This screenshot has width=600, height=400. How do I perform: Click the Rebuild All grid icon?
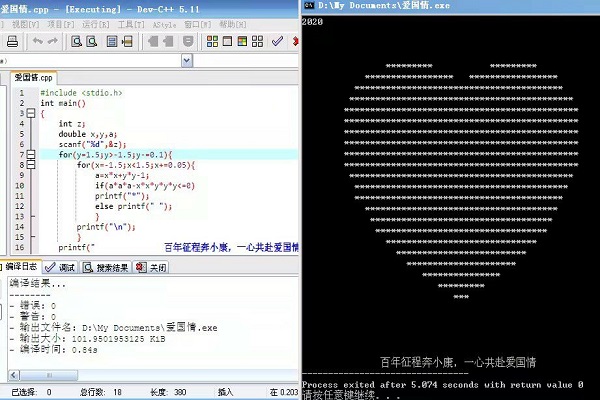tap(258, 41)
